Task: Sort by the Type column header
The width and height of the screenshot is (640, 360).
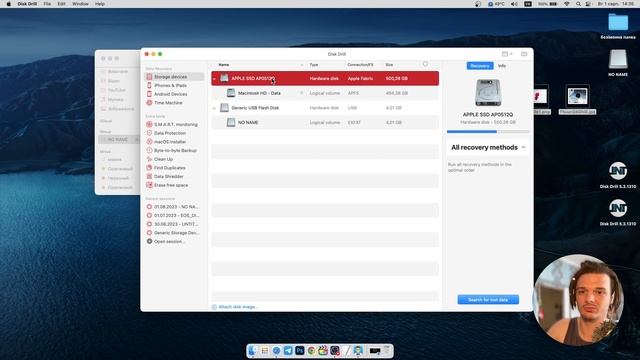Action: click(x=313, y=65)
